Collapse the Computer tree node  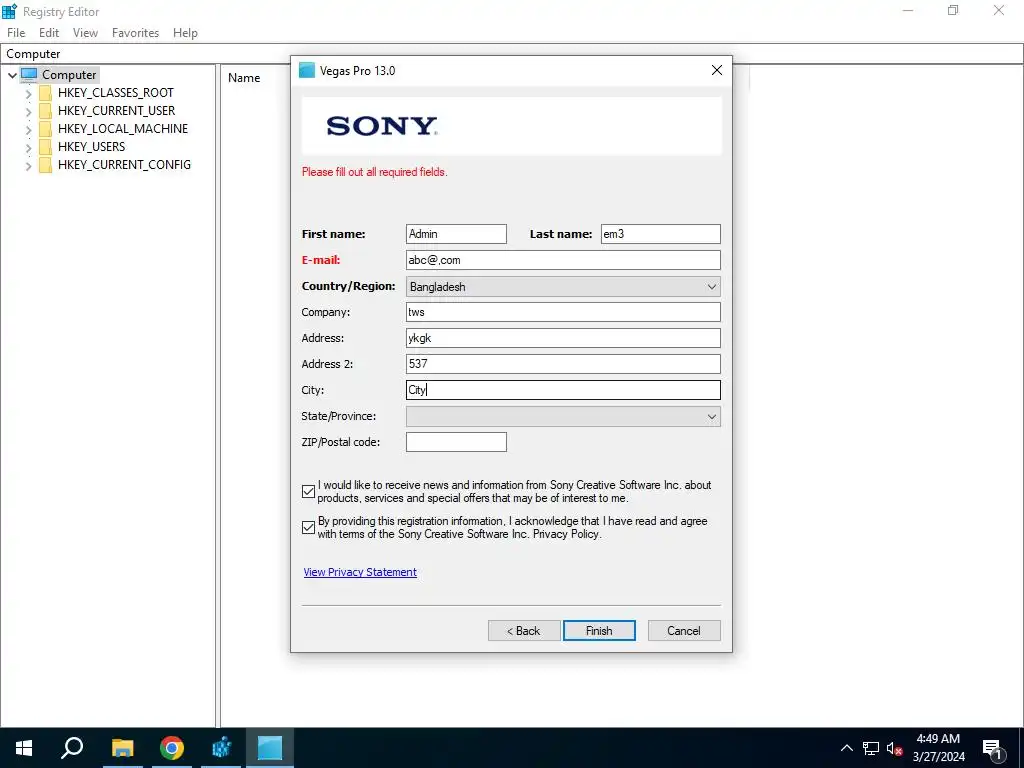(x=12, y=75)
